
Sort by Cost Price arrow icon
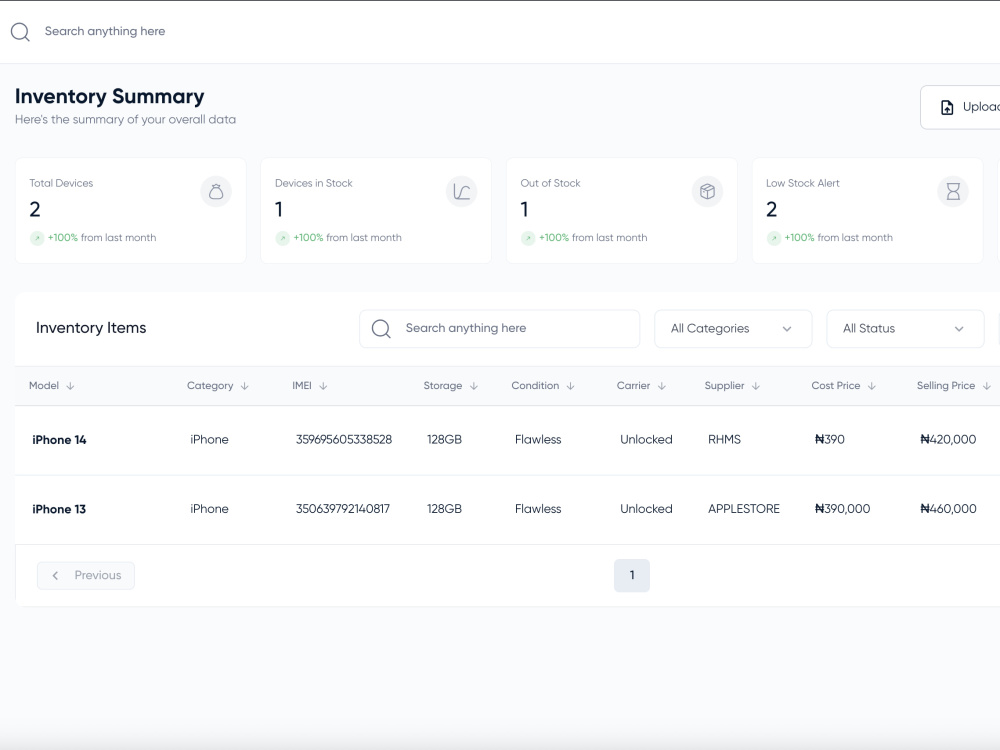coord(872,386)
